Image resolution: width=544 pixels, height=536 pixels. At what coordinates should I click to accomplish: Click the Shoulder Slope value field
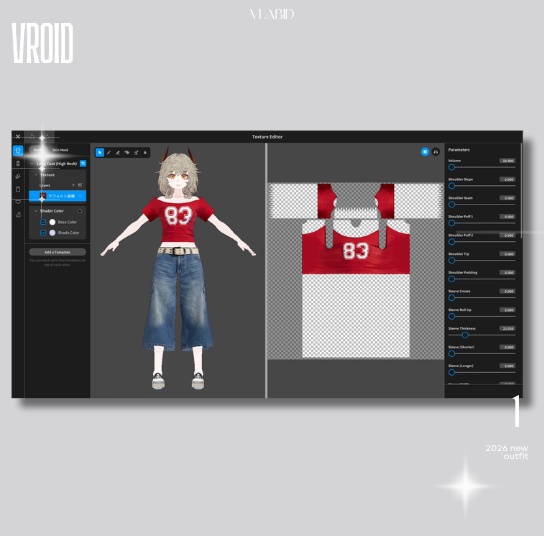coord(508,179)
